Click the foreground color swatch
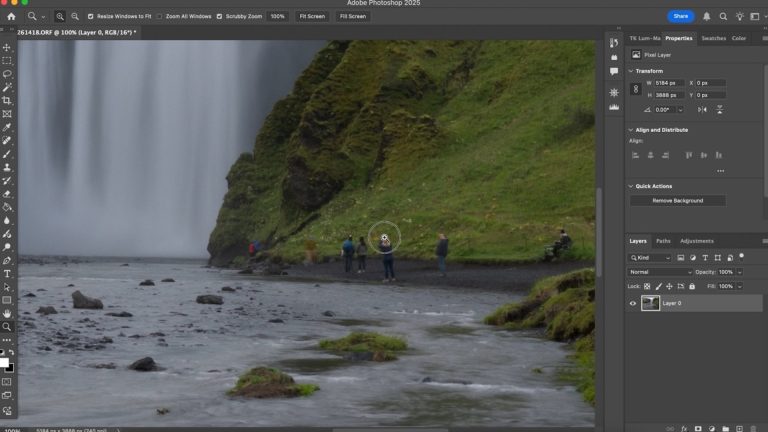This screenshot has height=432, width=768. point(4,362)
